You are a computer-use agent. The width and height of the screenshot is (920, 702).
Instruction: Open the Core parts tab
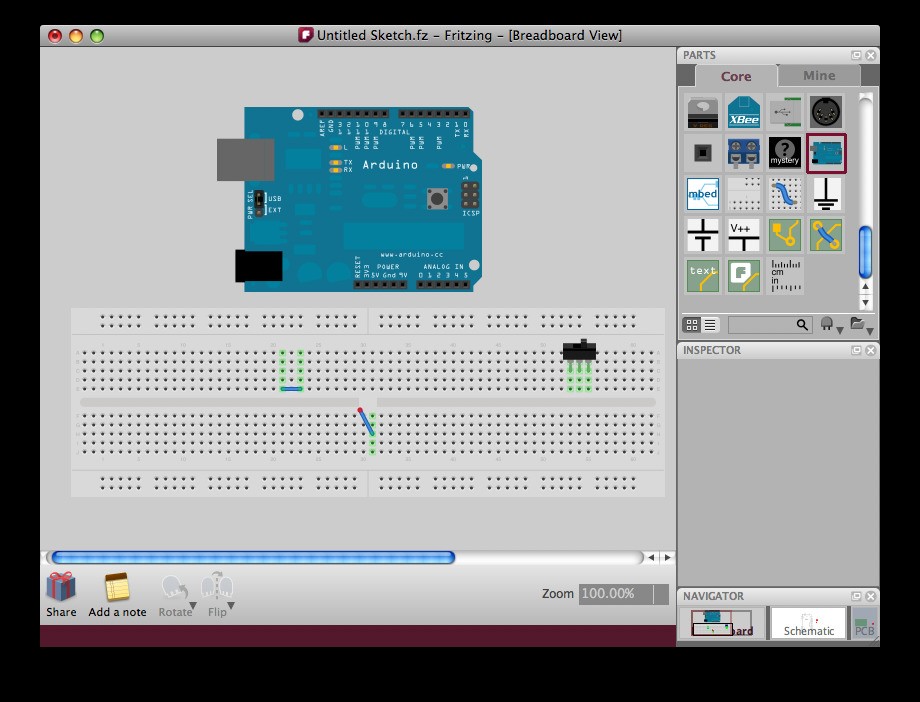736,76
